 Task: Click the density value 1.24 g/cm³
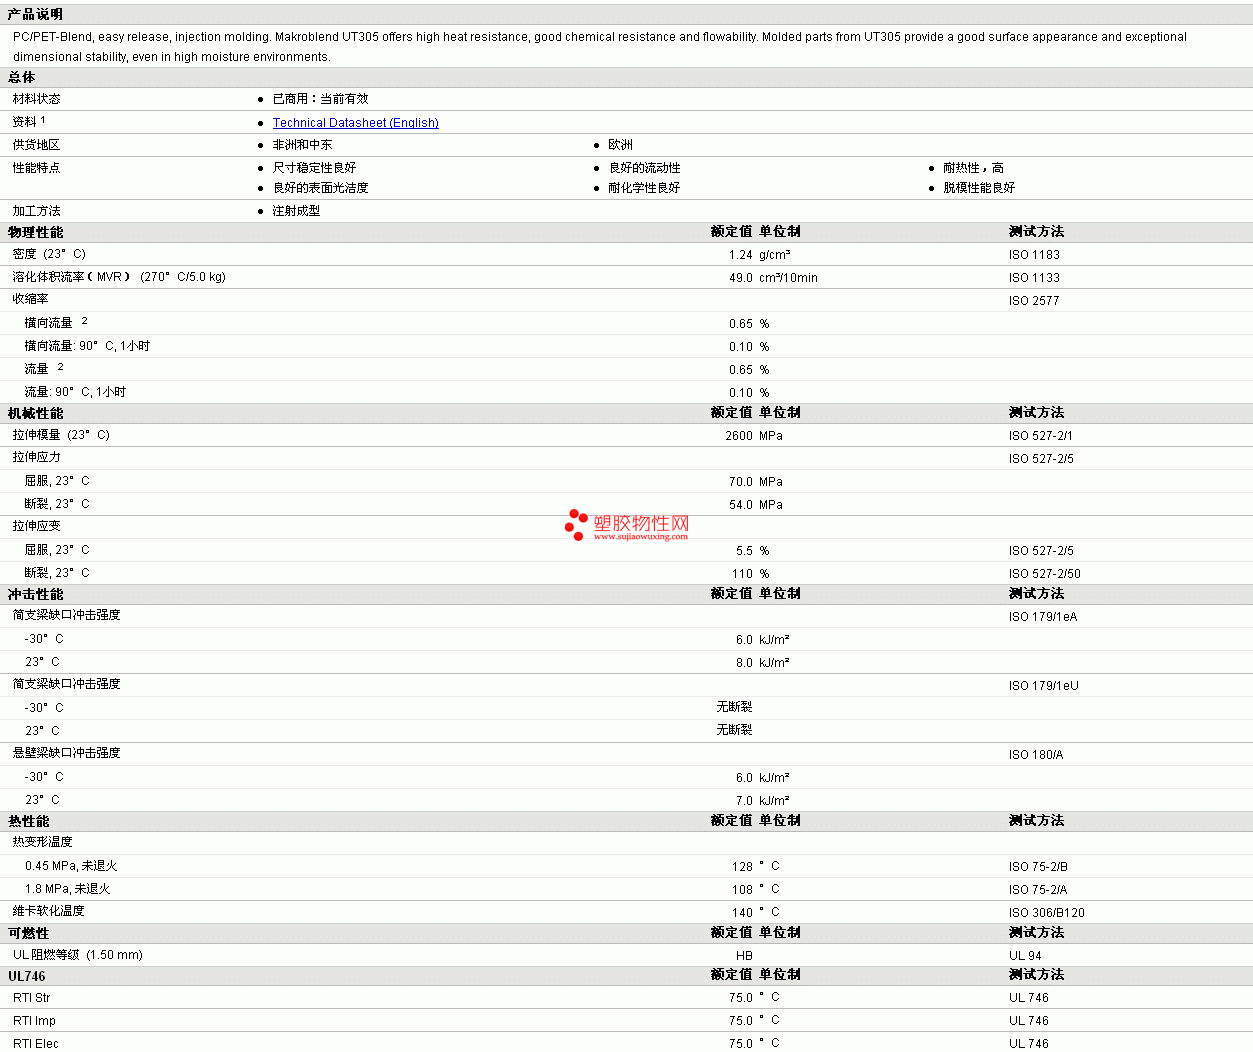759,255
